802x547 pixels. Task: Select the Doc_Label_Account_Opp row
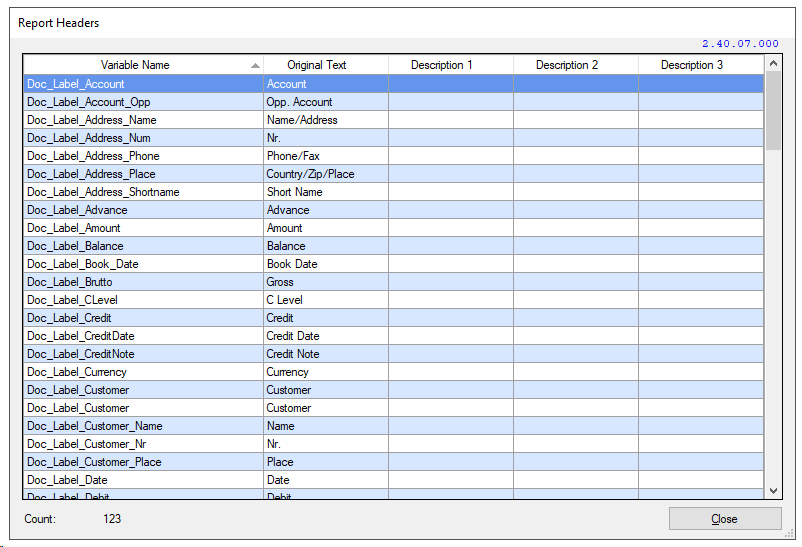(393, 102)
